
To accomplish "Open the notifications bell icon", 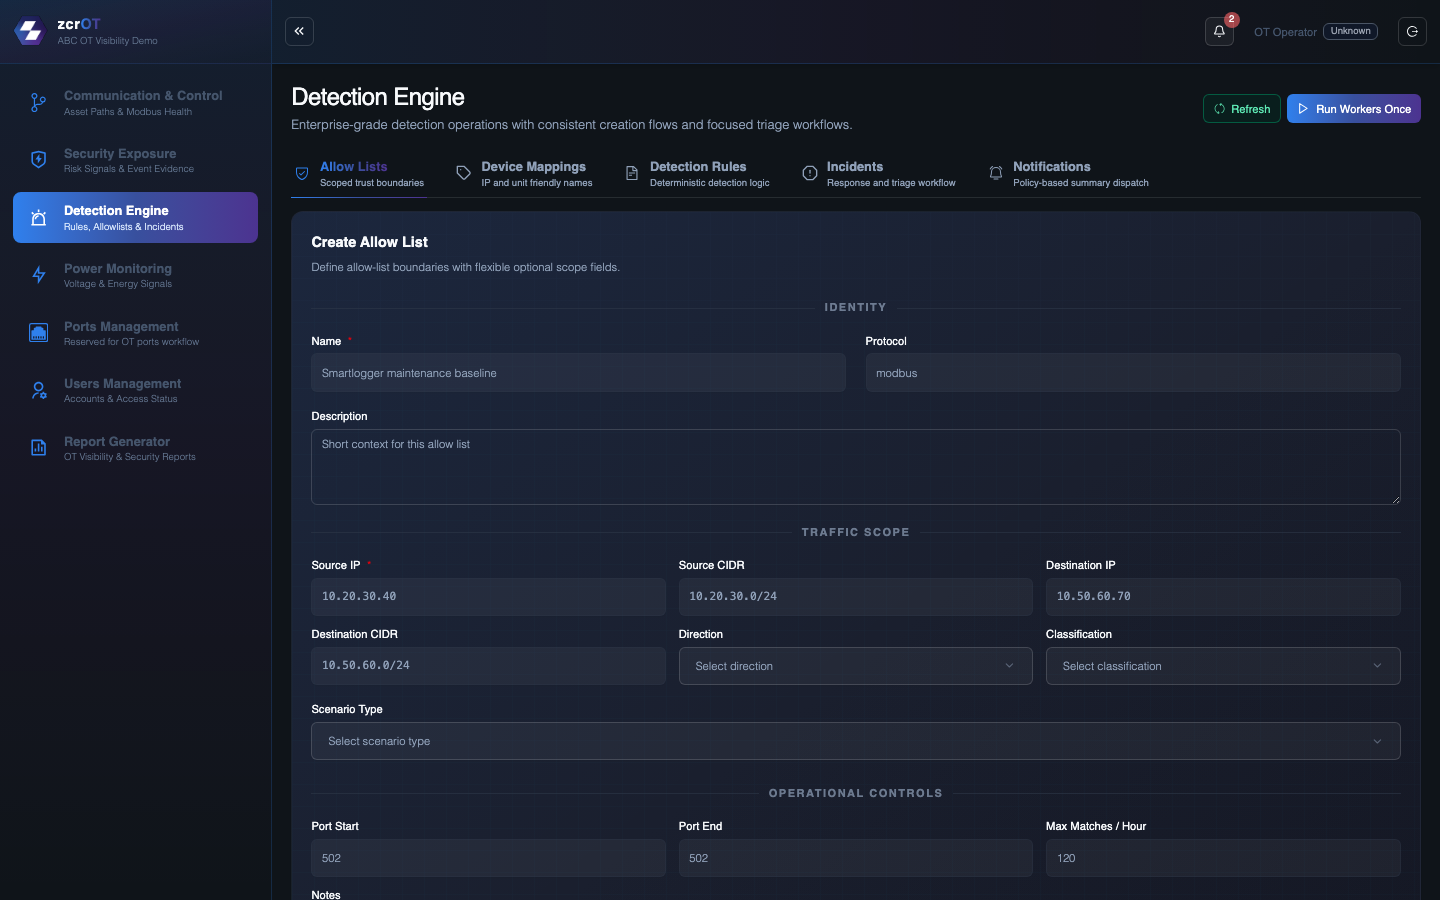I will (x=1219, y=31).
